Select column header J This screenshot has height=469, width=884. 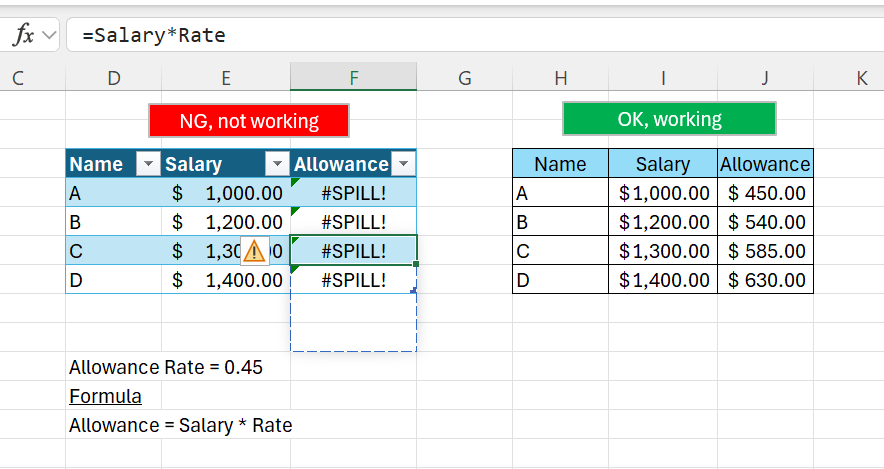coord(765,77)
